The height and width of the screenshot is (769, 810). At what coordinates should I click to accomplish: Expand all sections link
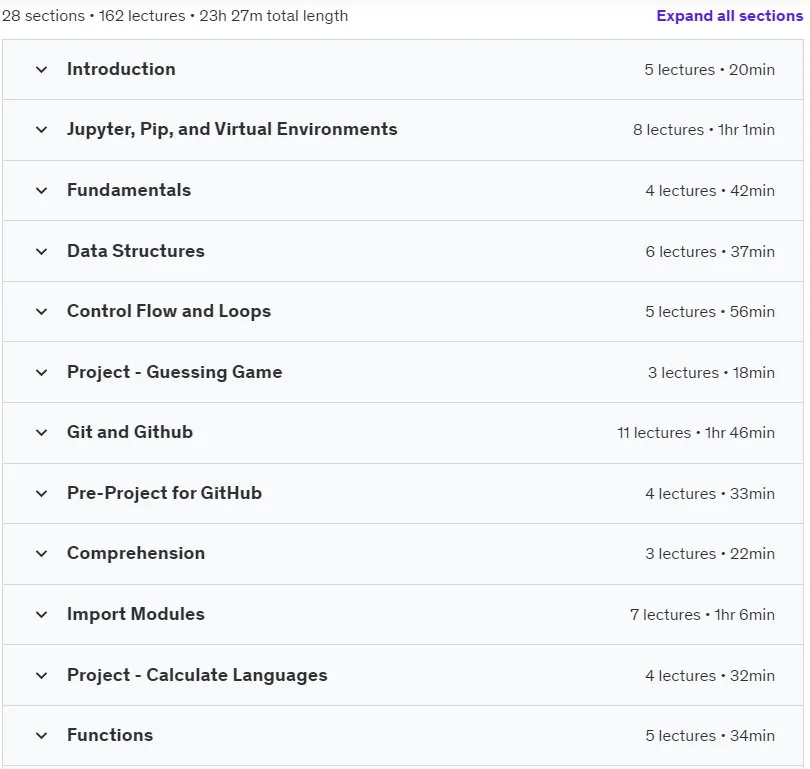click(729, 16)
